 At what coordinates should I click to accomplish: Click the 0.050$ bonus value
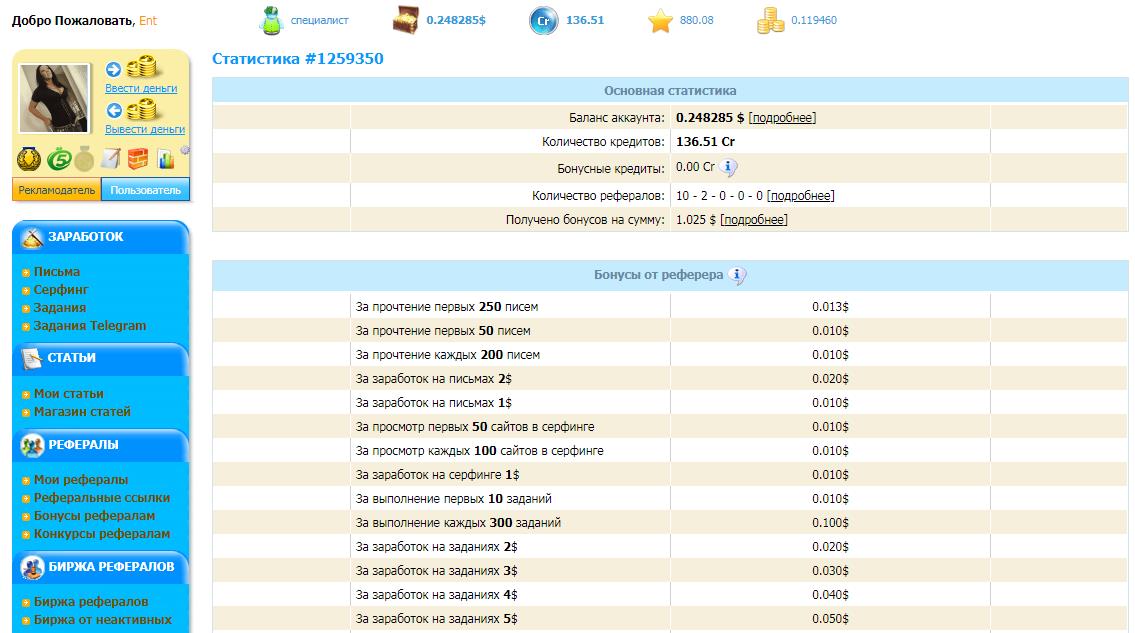(x=830, y=619)
